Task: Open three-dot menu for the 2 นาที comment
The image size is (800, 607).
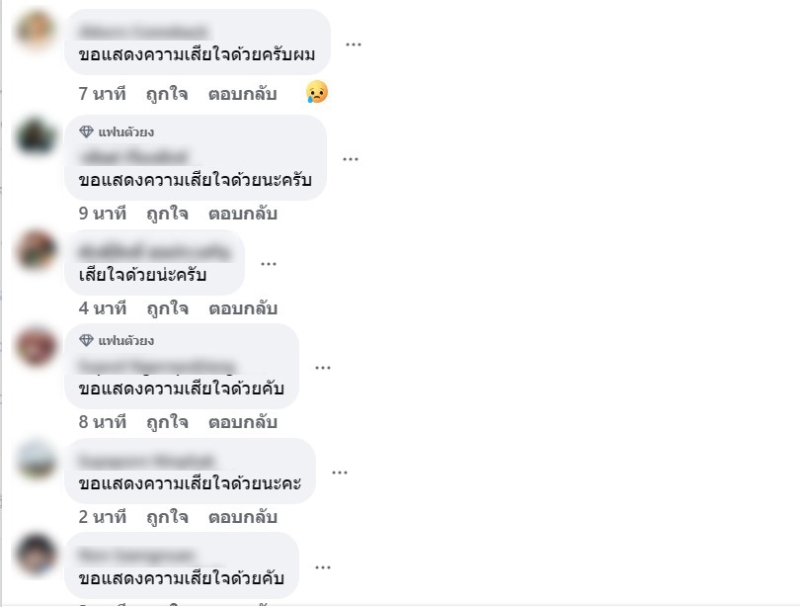Action: [339, 473]
